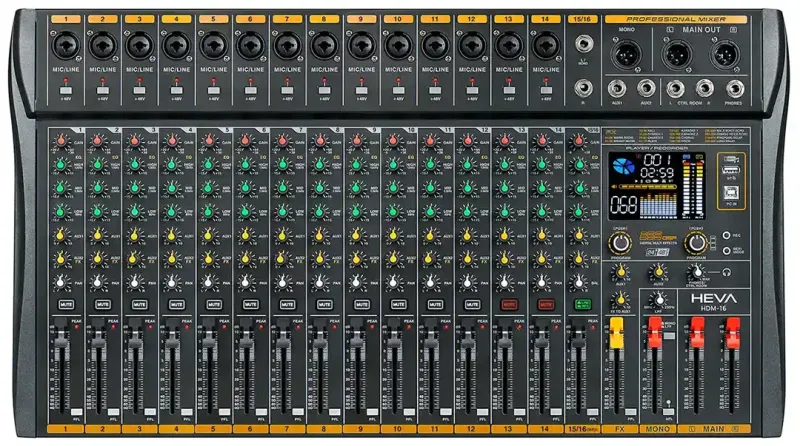The width and height of the screenshot is (800, 446).
Task: Click the MAIN OUT left XLR connector
Action: 677,54
